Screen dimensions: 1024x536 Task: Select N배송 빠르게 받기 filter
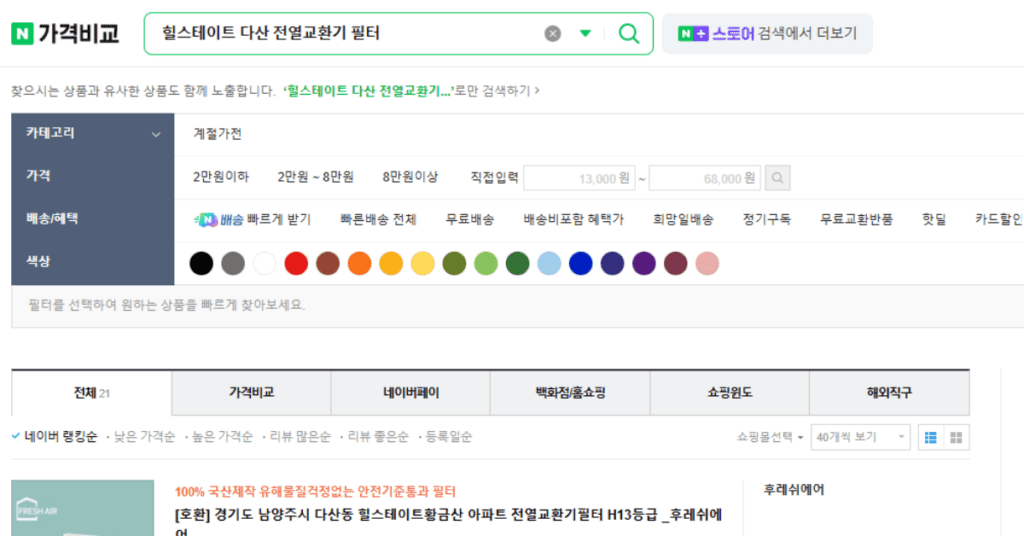click(x=253, y=219)
